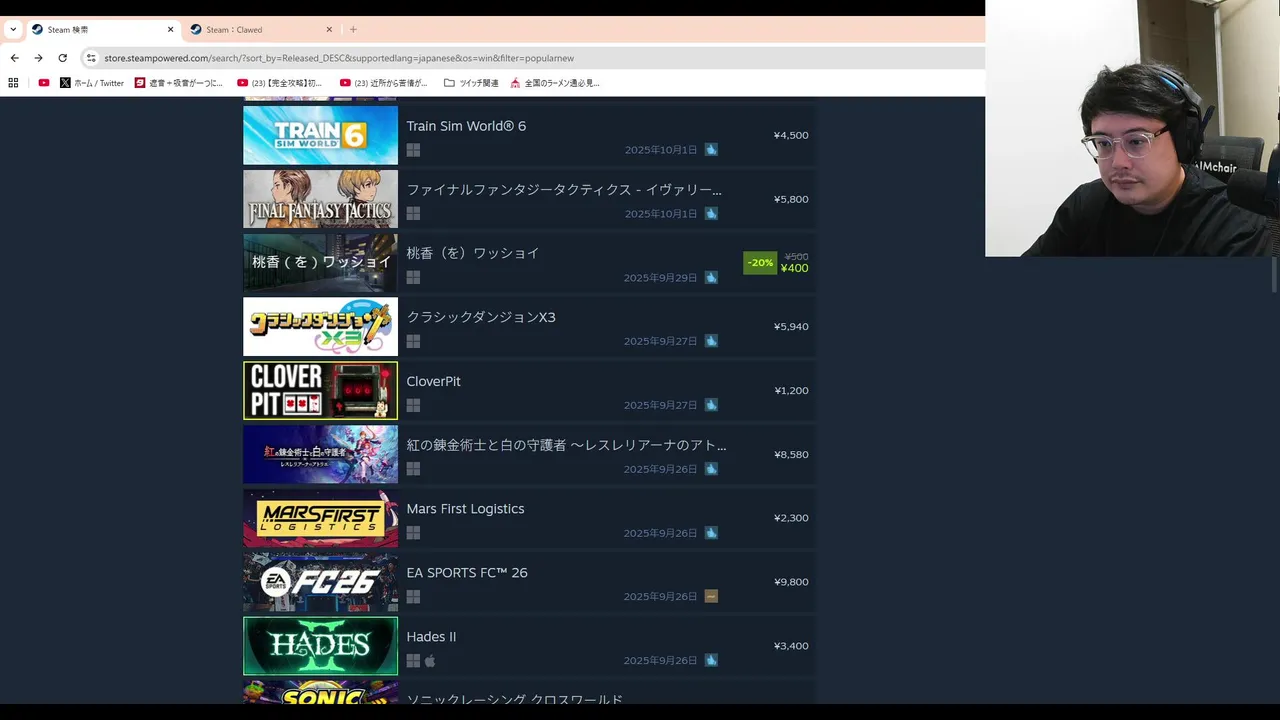Click the review icon for クラシックダンジョンX3
The image size is (1280, 720).
pos(711,341)
